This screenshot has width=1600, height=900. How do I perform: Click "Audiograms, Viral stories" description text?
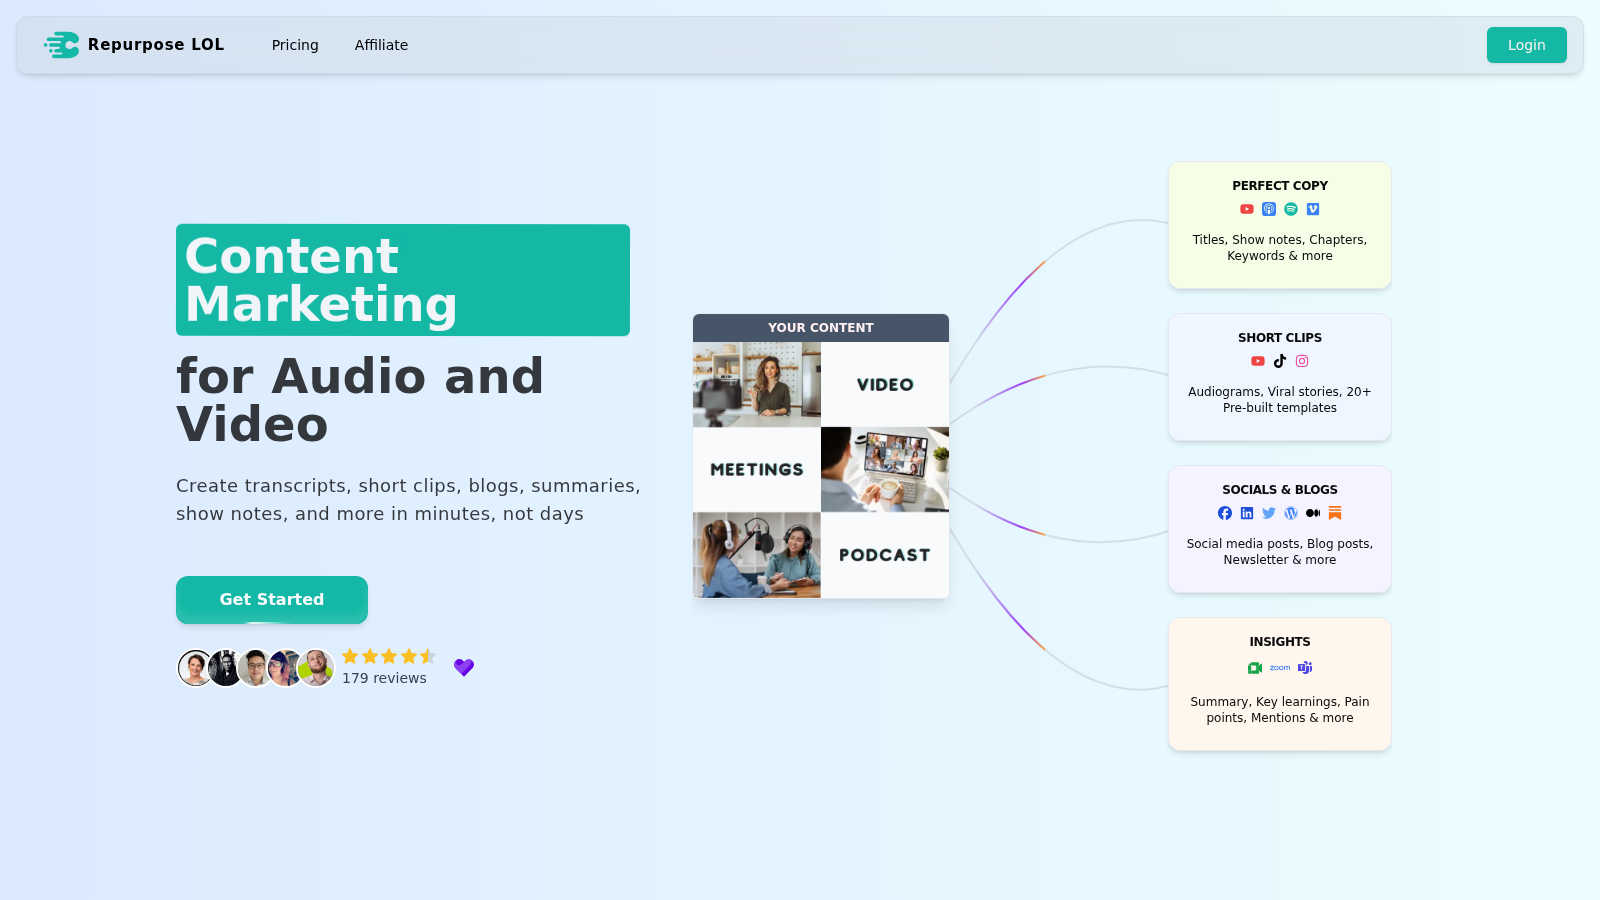(x=1280, y=400)
